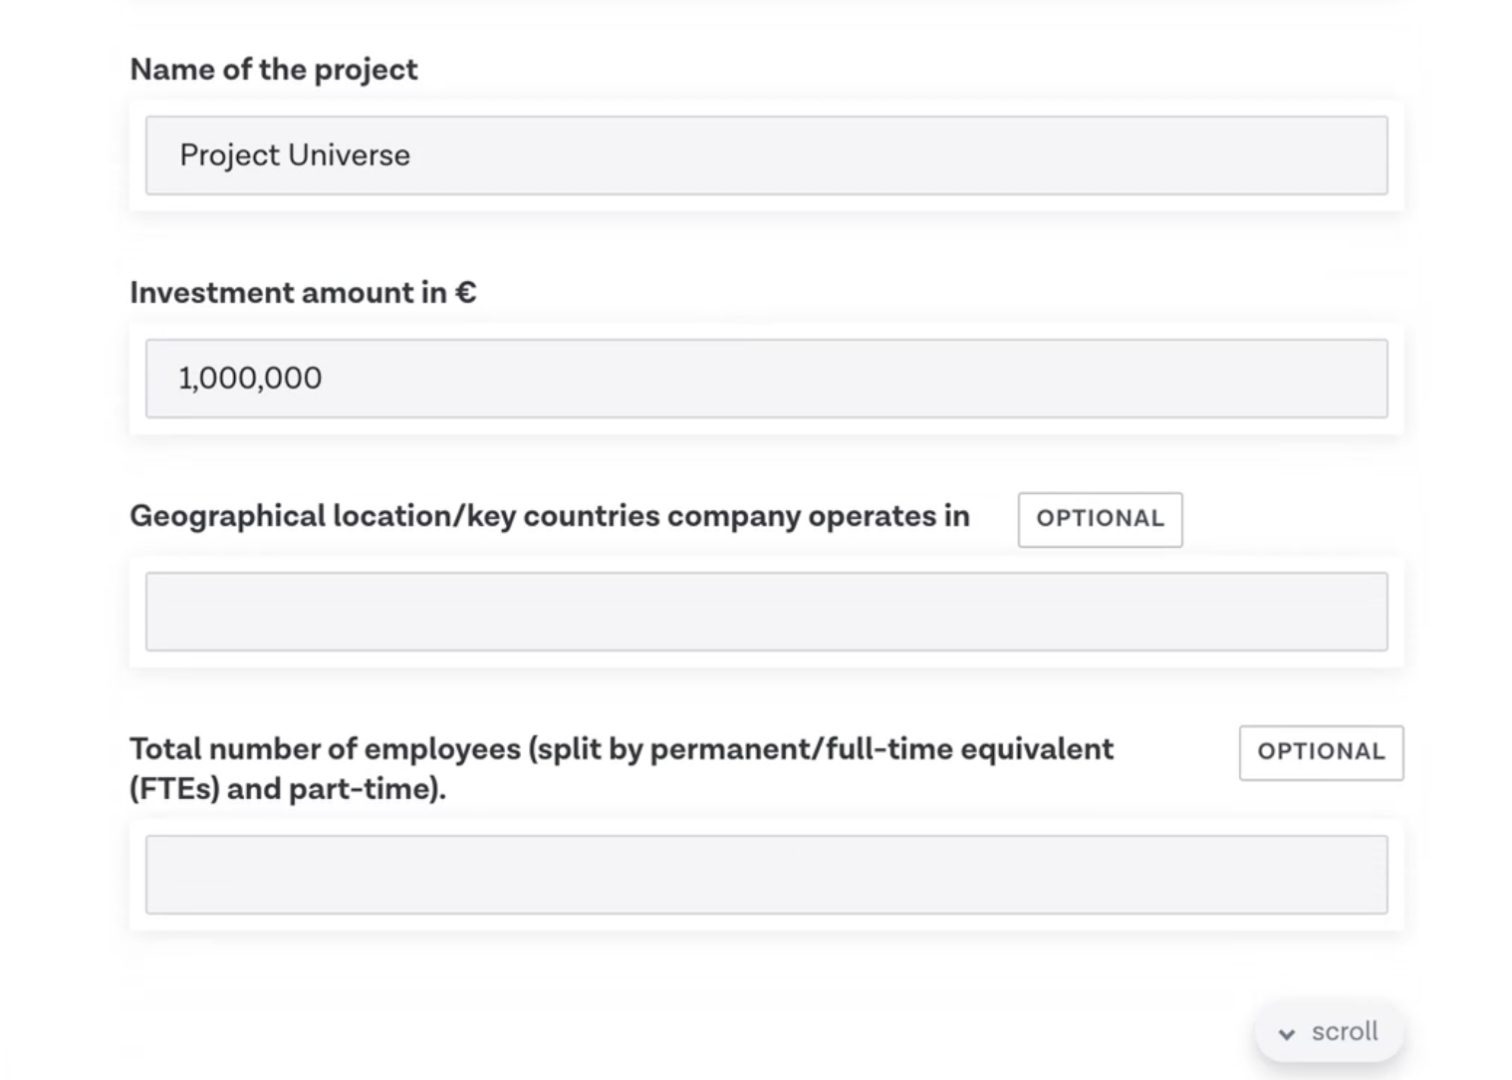This screenshot has width=1512, height=1080.
Task: Click the "(FTEs) and part-time)" label line
Action: [287, 789]
